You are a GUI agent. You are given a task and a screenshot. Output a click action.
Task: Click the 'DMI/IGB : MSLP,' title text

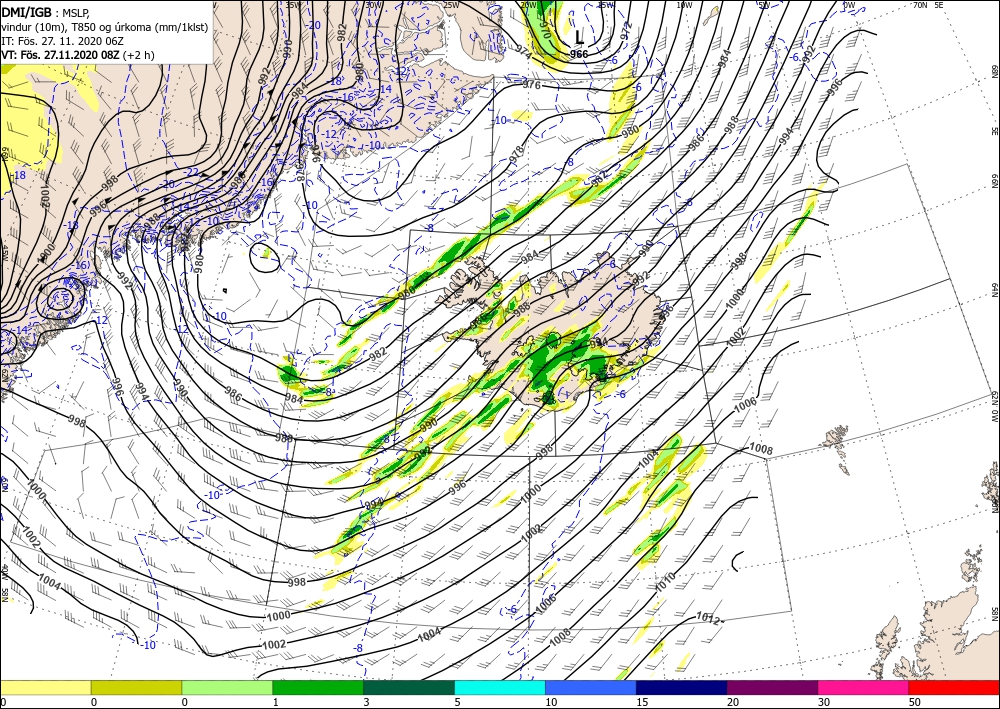tap(46, 11)
